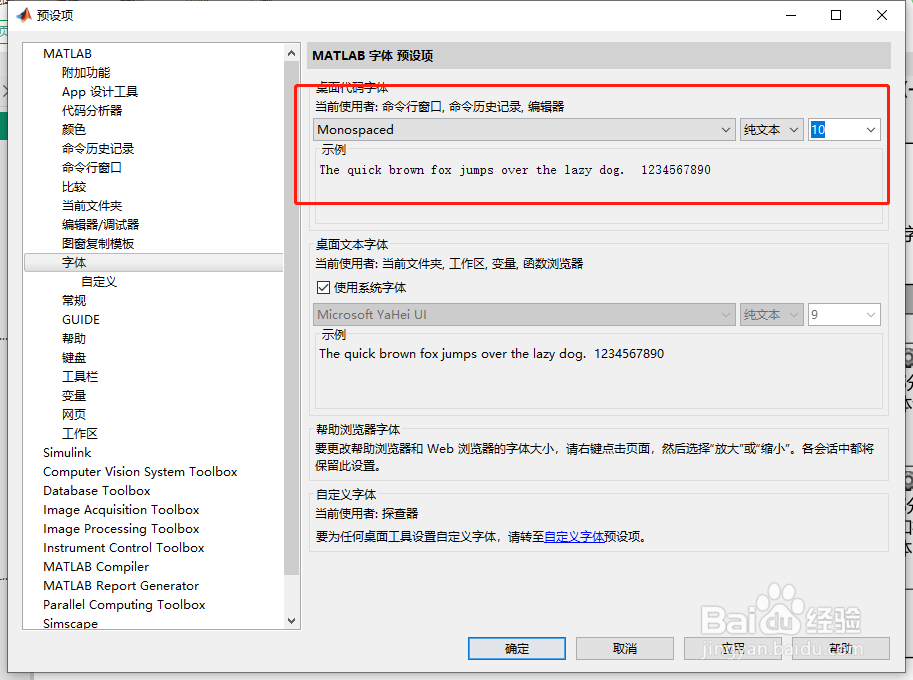Image resolution: width=913 pixels, height=680 pixels.
Task: Open GUIDE preferences
Action: tap(81, 320)
